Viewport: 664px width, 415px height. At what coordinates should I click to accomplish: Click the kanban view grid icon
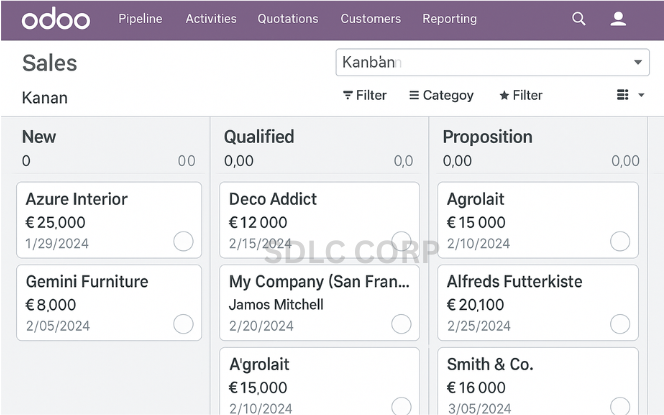click(x=622, y=95)
